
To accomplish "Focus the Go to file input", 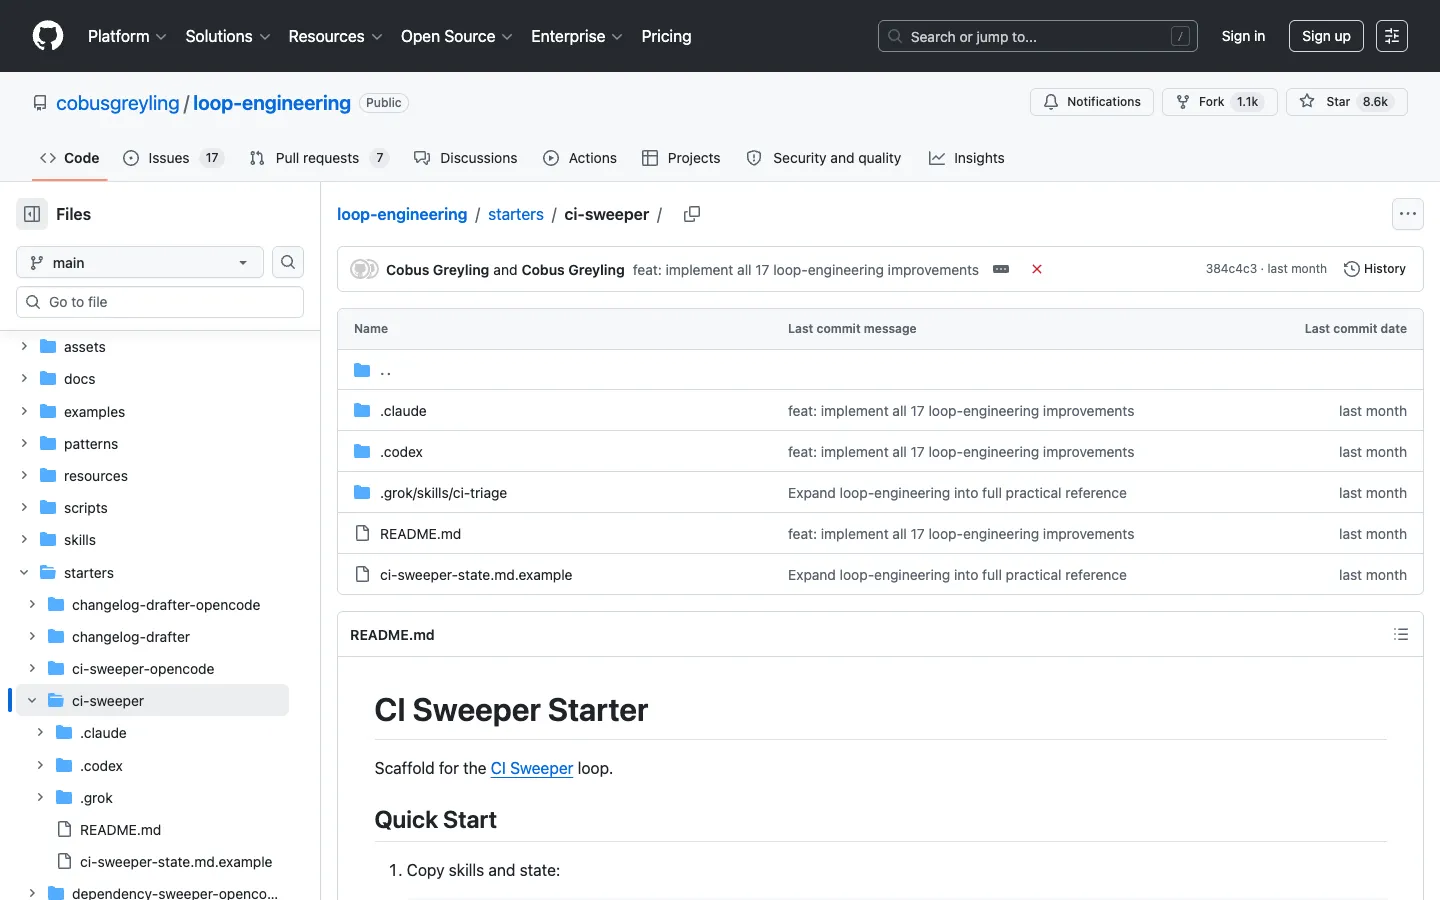I will (x=160, y=302).
